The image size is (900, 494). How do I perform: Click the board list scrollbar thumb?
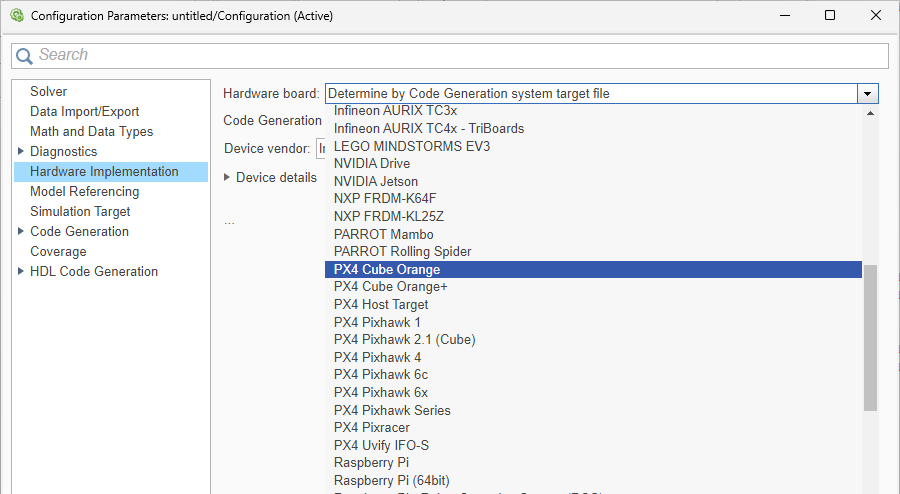870,337
